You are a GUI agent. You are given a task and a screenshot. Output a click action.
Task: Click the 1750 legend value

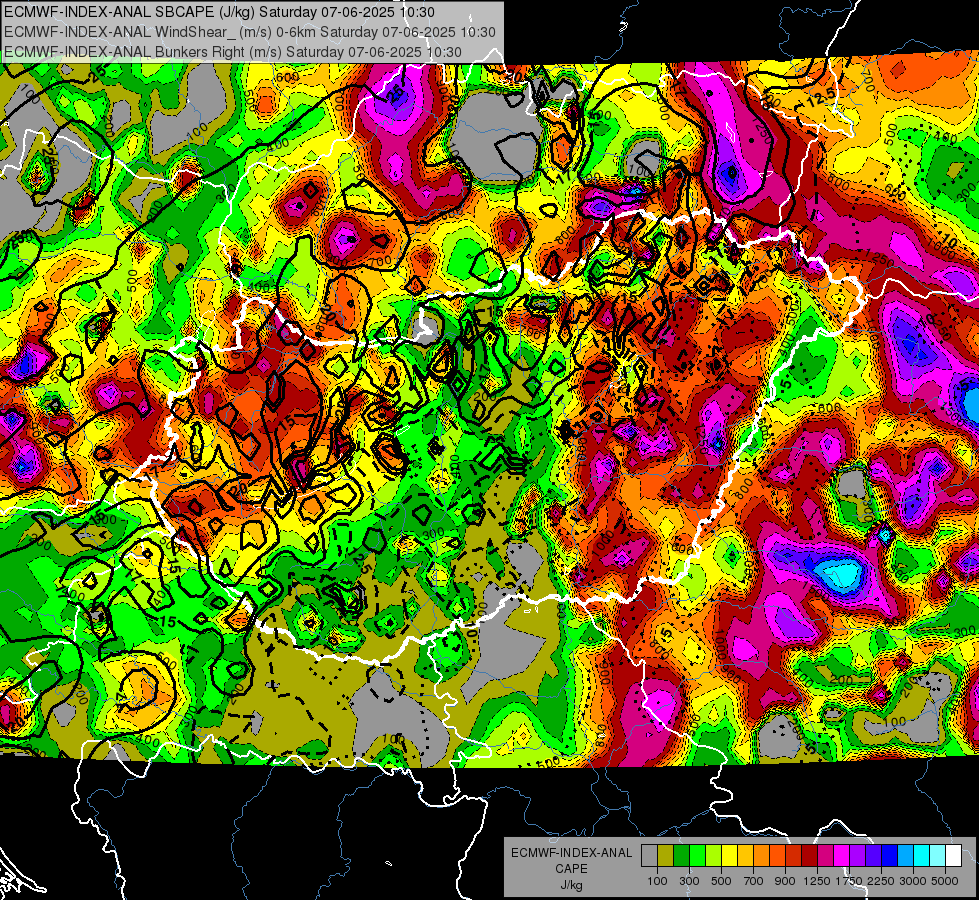pos(849,881)
